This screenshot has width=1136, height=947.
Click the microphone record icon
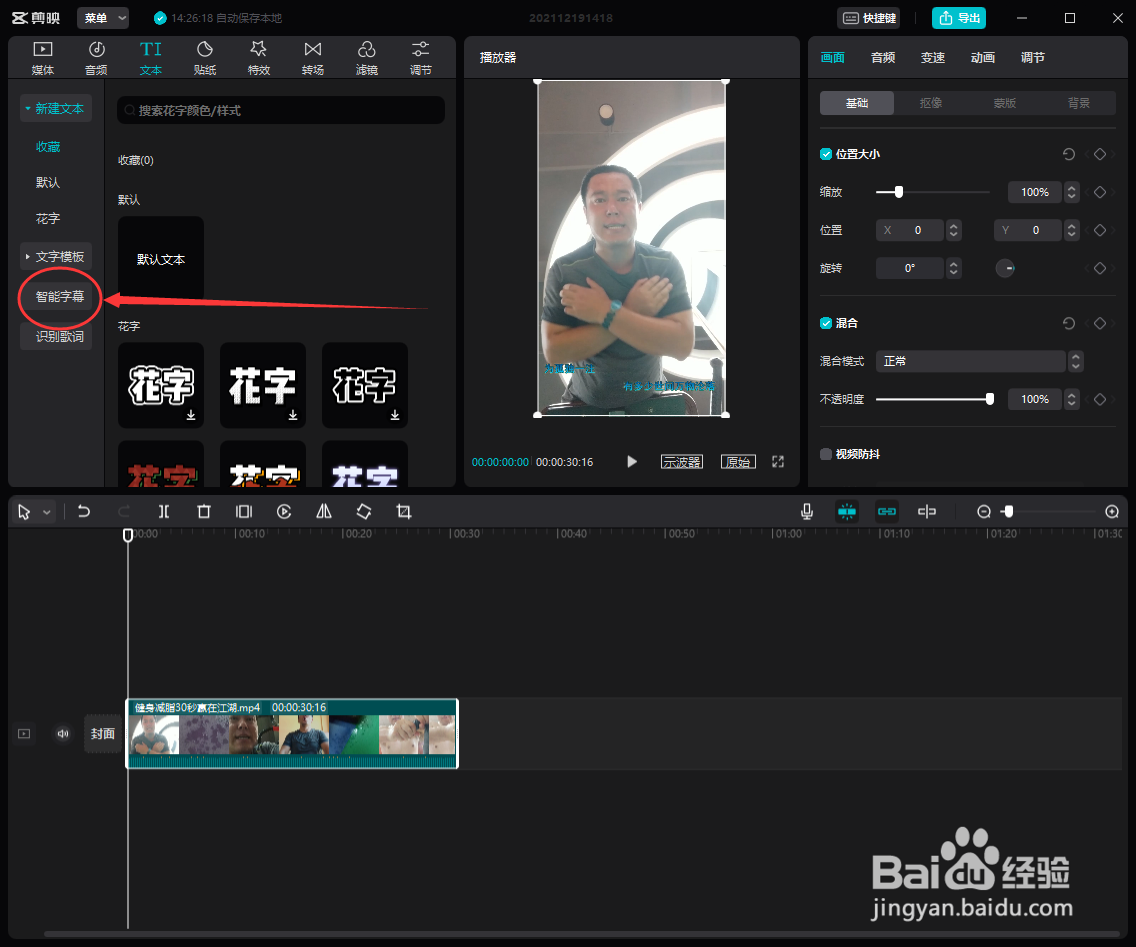(x=807, y=512)
